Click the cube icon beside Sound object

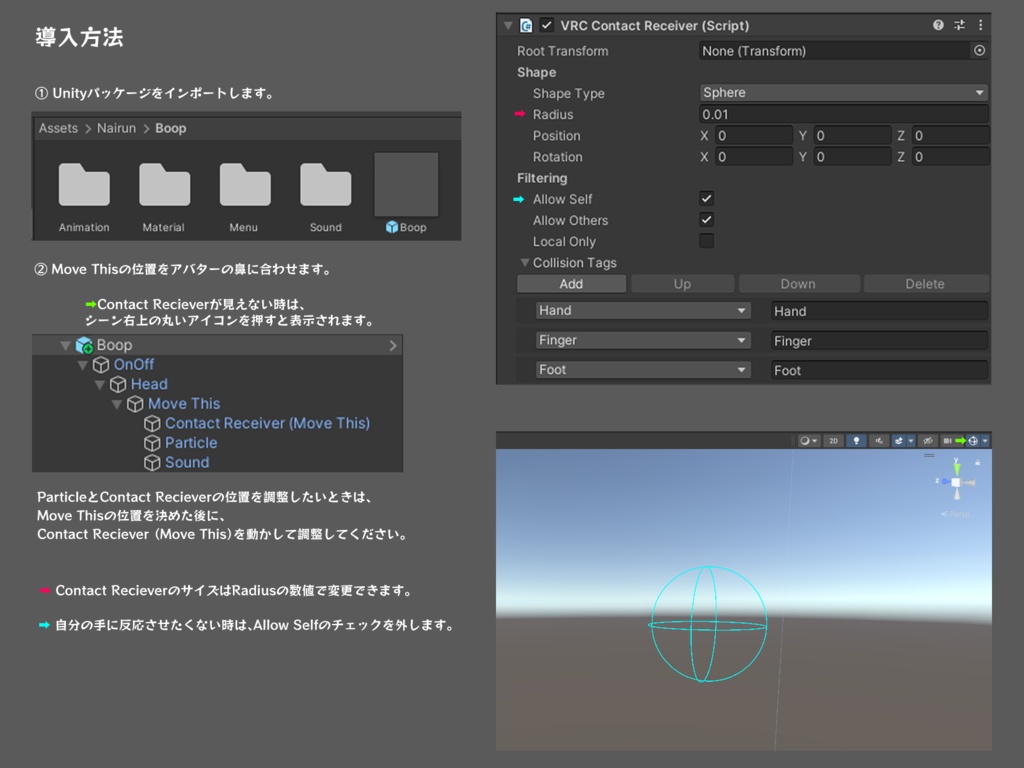click(x=152, y=462)
